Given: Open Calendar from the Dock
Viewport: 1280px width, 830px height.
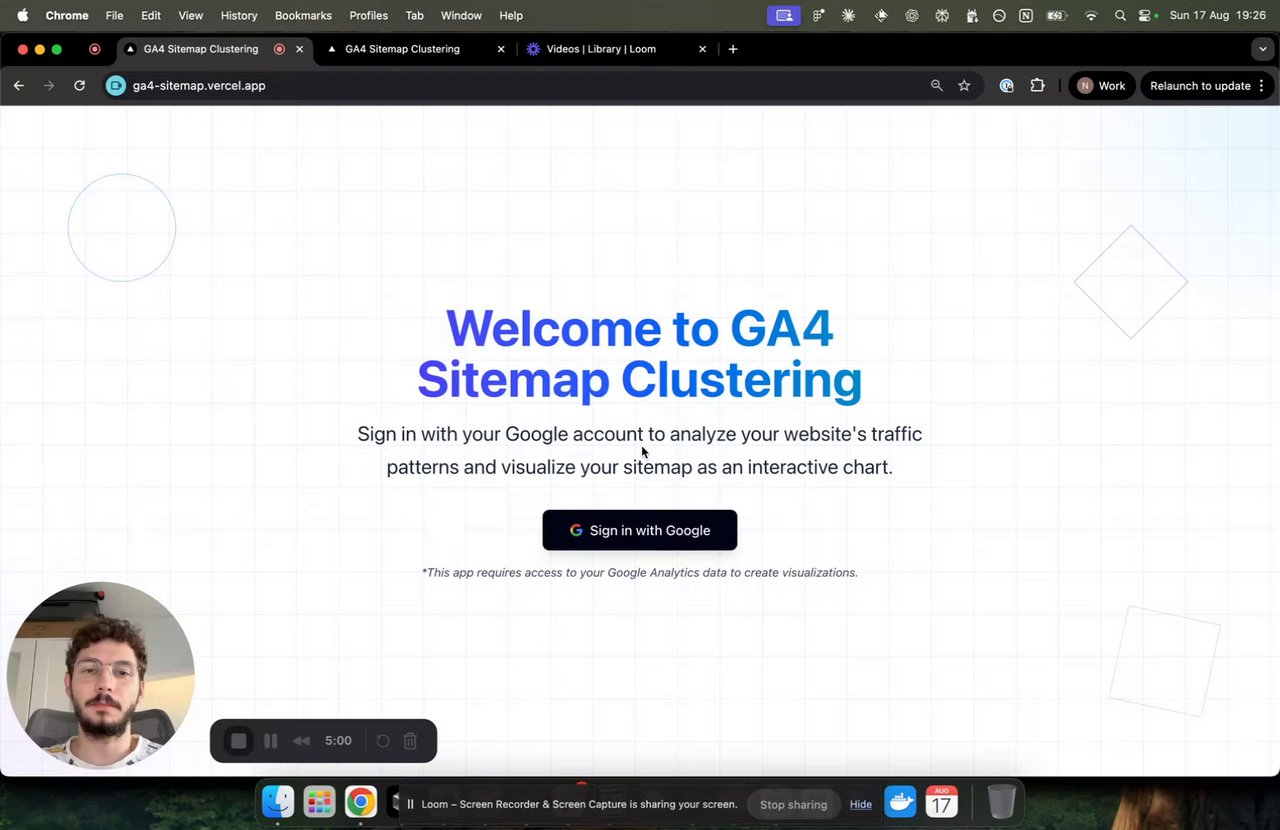Looking at the screenshot, I should (x=942, y=801).
